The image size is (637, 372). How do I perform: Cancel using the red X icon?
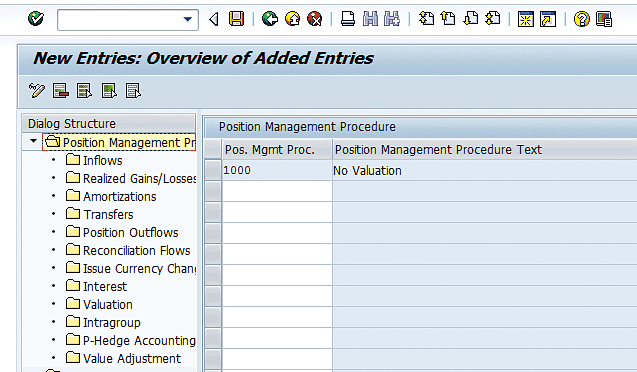point(314,19)
